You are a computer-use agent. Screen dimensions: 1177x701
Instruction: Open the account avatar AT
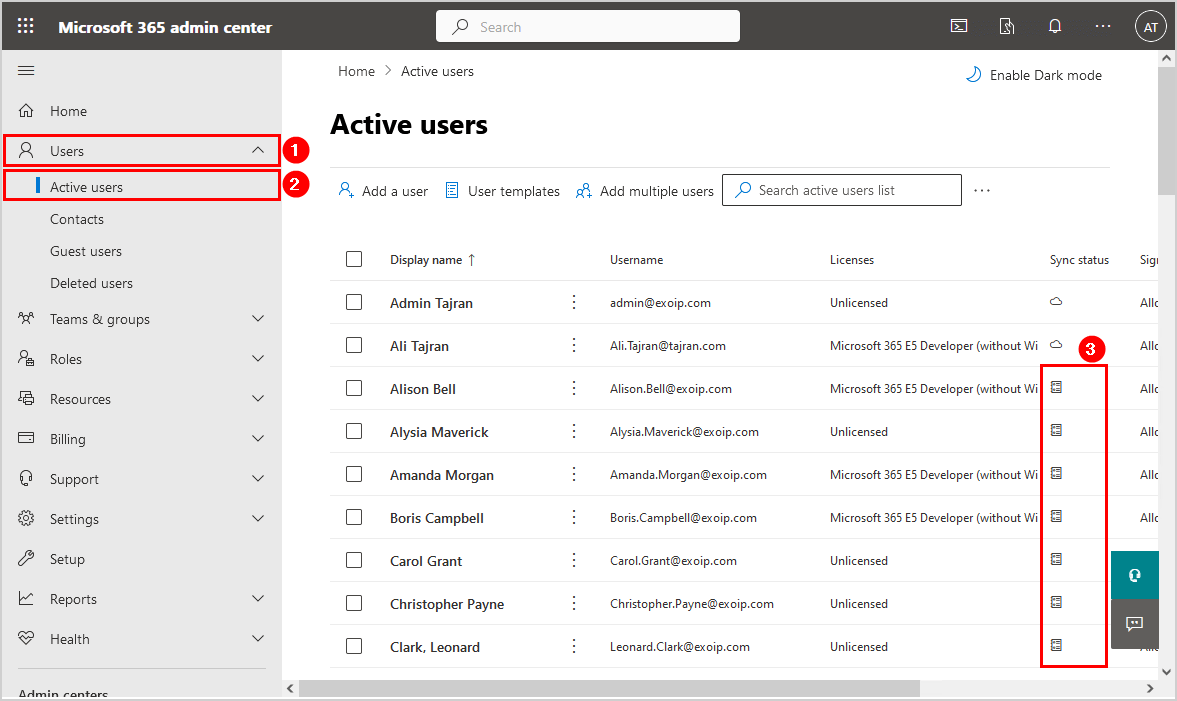tap(1150, 27)
